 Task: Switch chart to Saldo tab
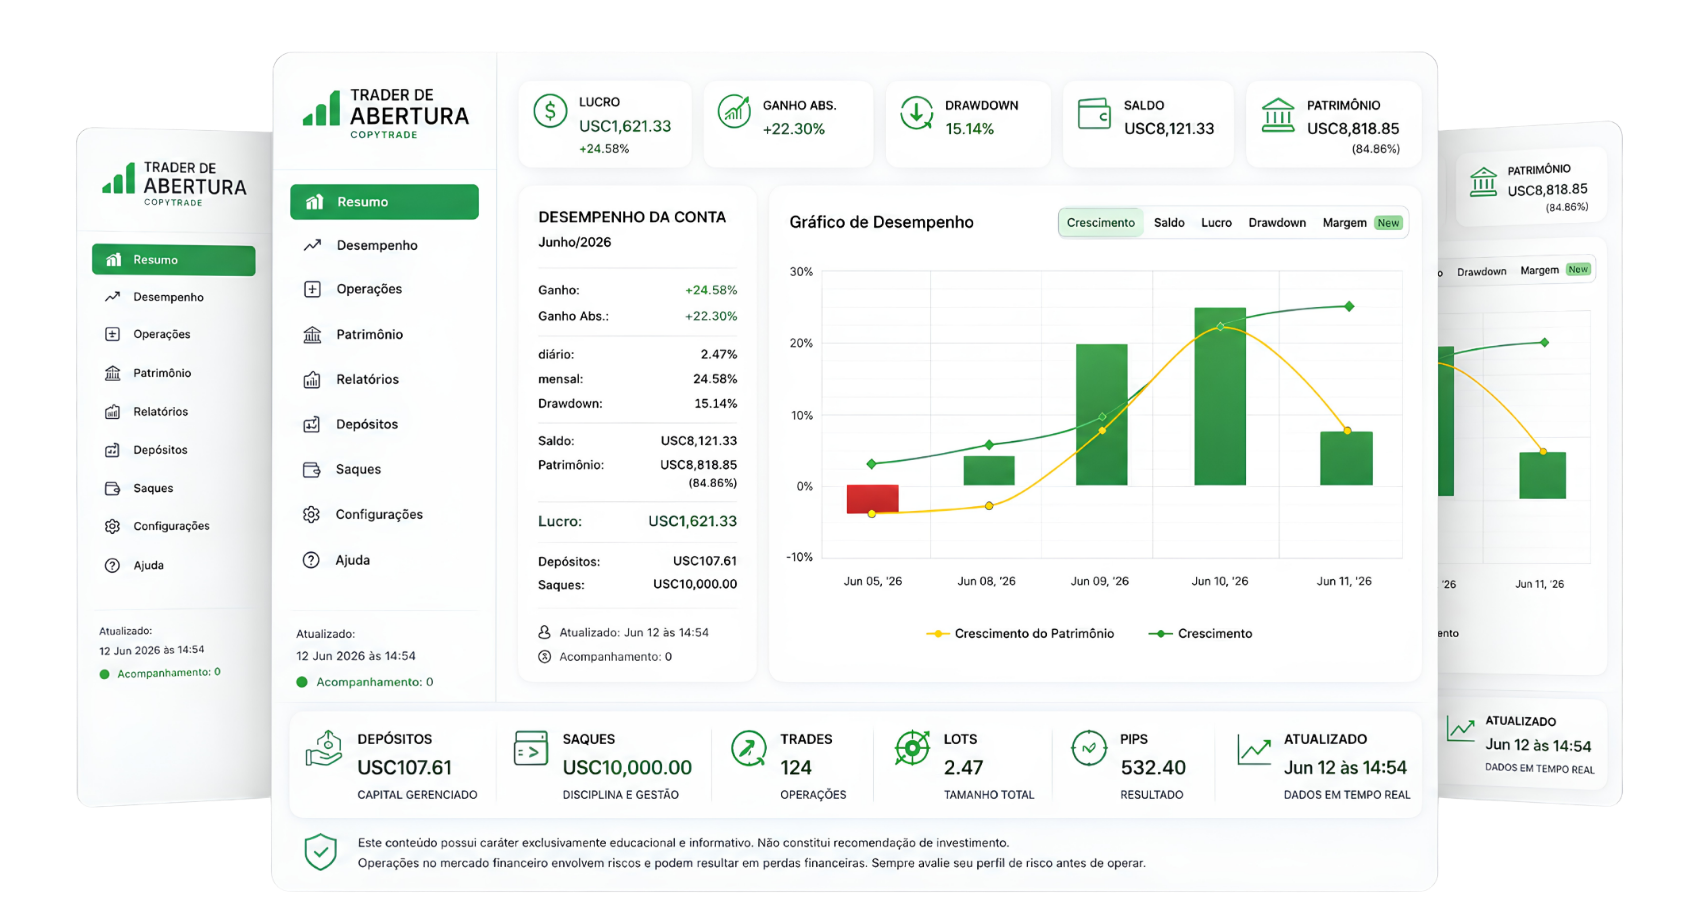[1169, 223]
